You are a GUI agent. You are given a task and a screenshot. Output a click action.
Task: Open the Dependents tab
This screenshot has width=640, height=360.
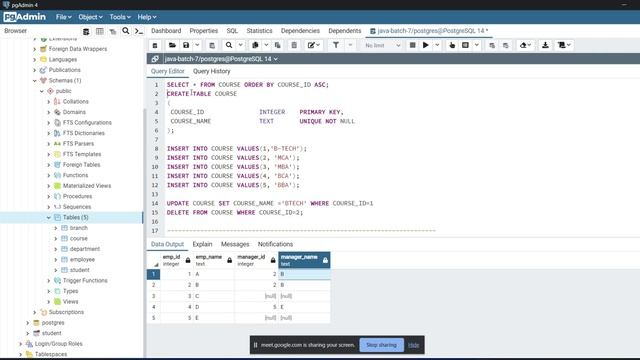tap(344, 31)
